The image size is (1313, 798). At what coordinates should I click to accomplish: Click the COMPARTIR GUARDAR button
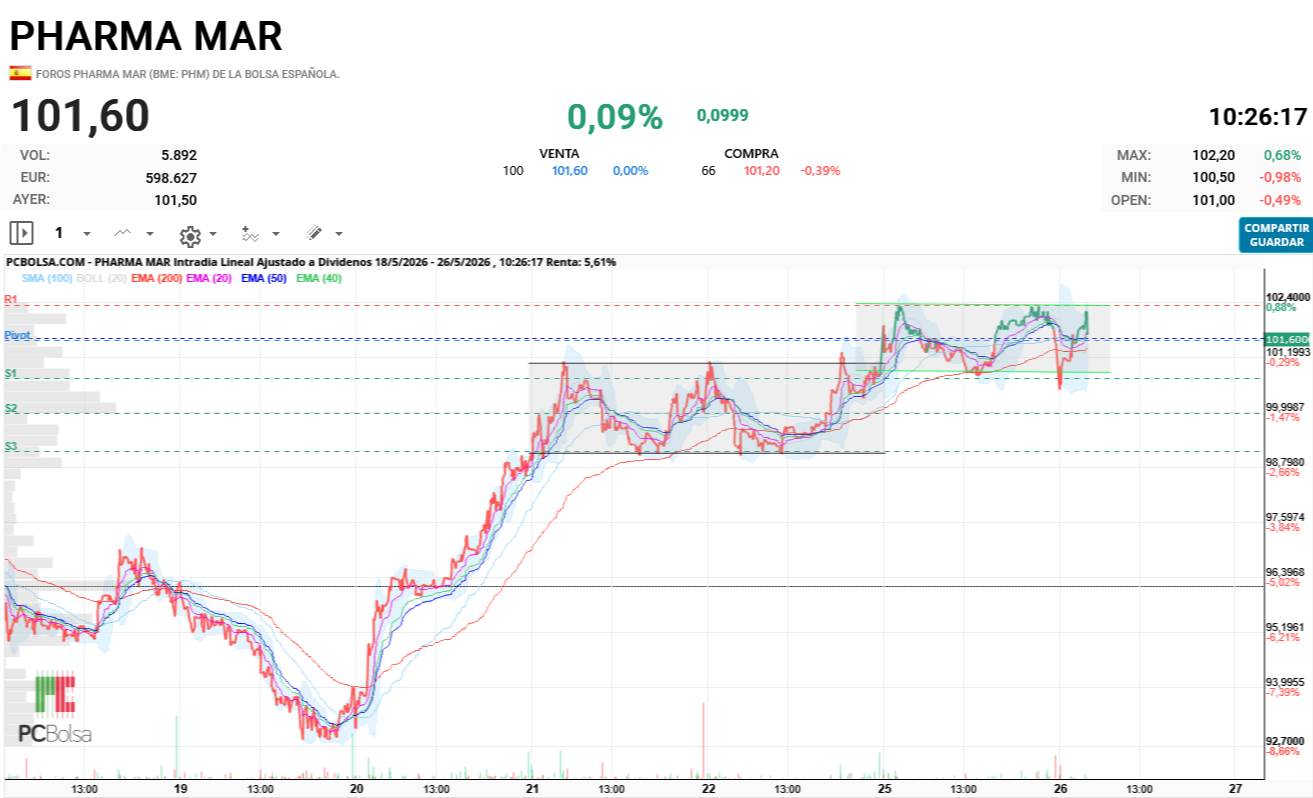(x=1276, y=235)
